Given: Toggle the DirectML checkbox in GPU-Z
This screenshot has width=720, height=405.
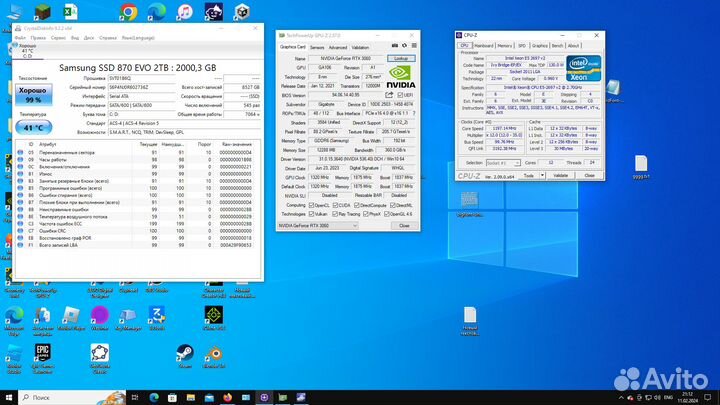Looking at the screenshot, I should point(393,205).
